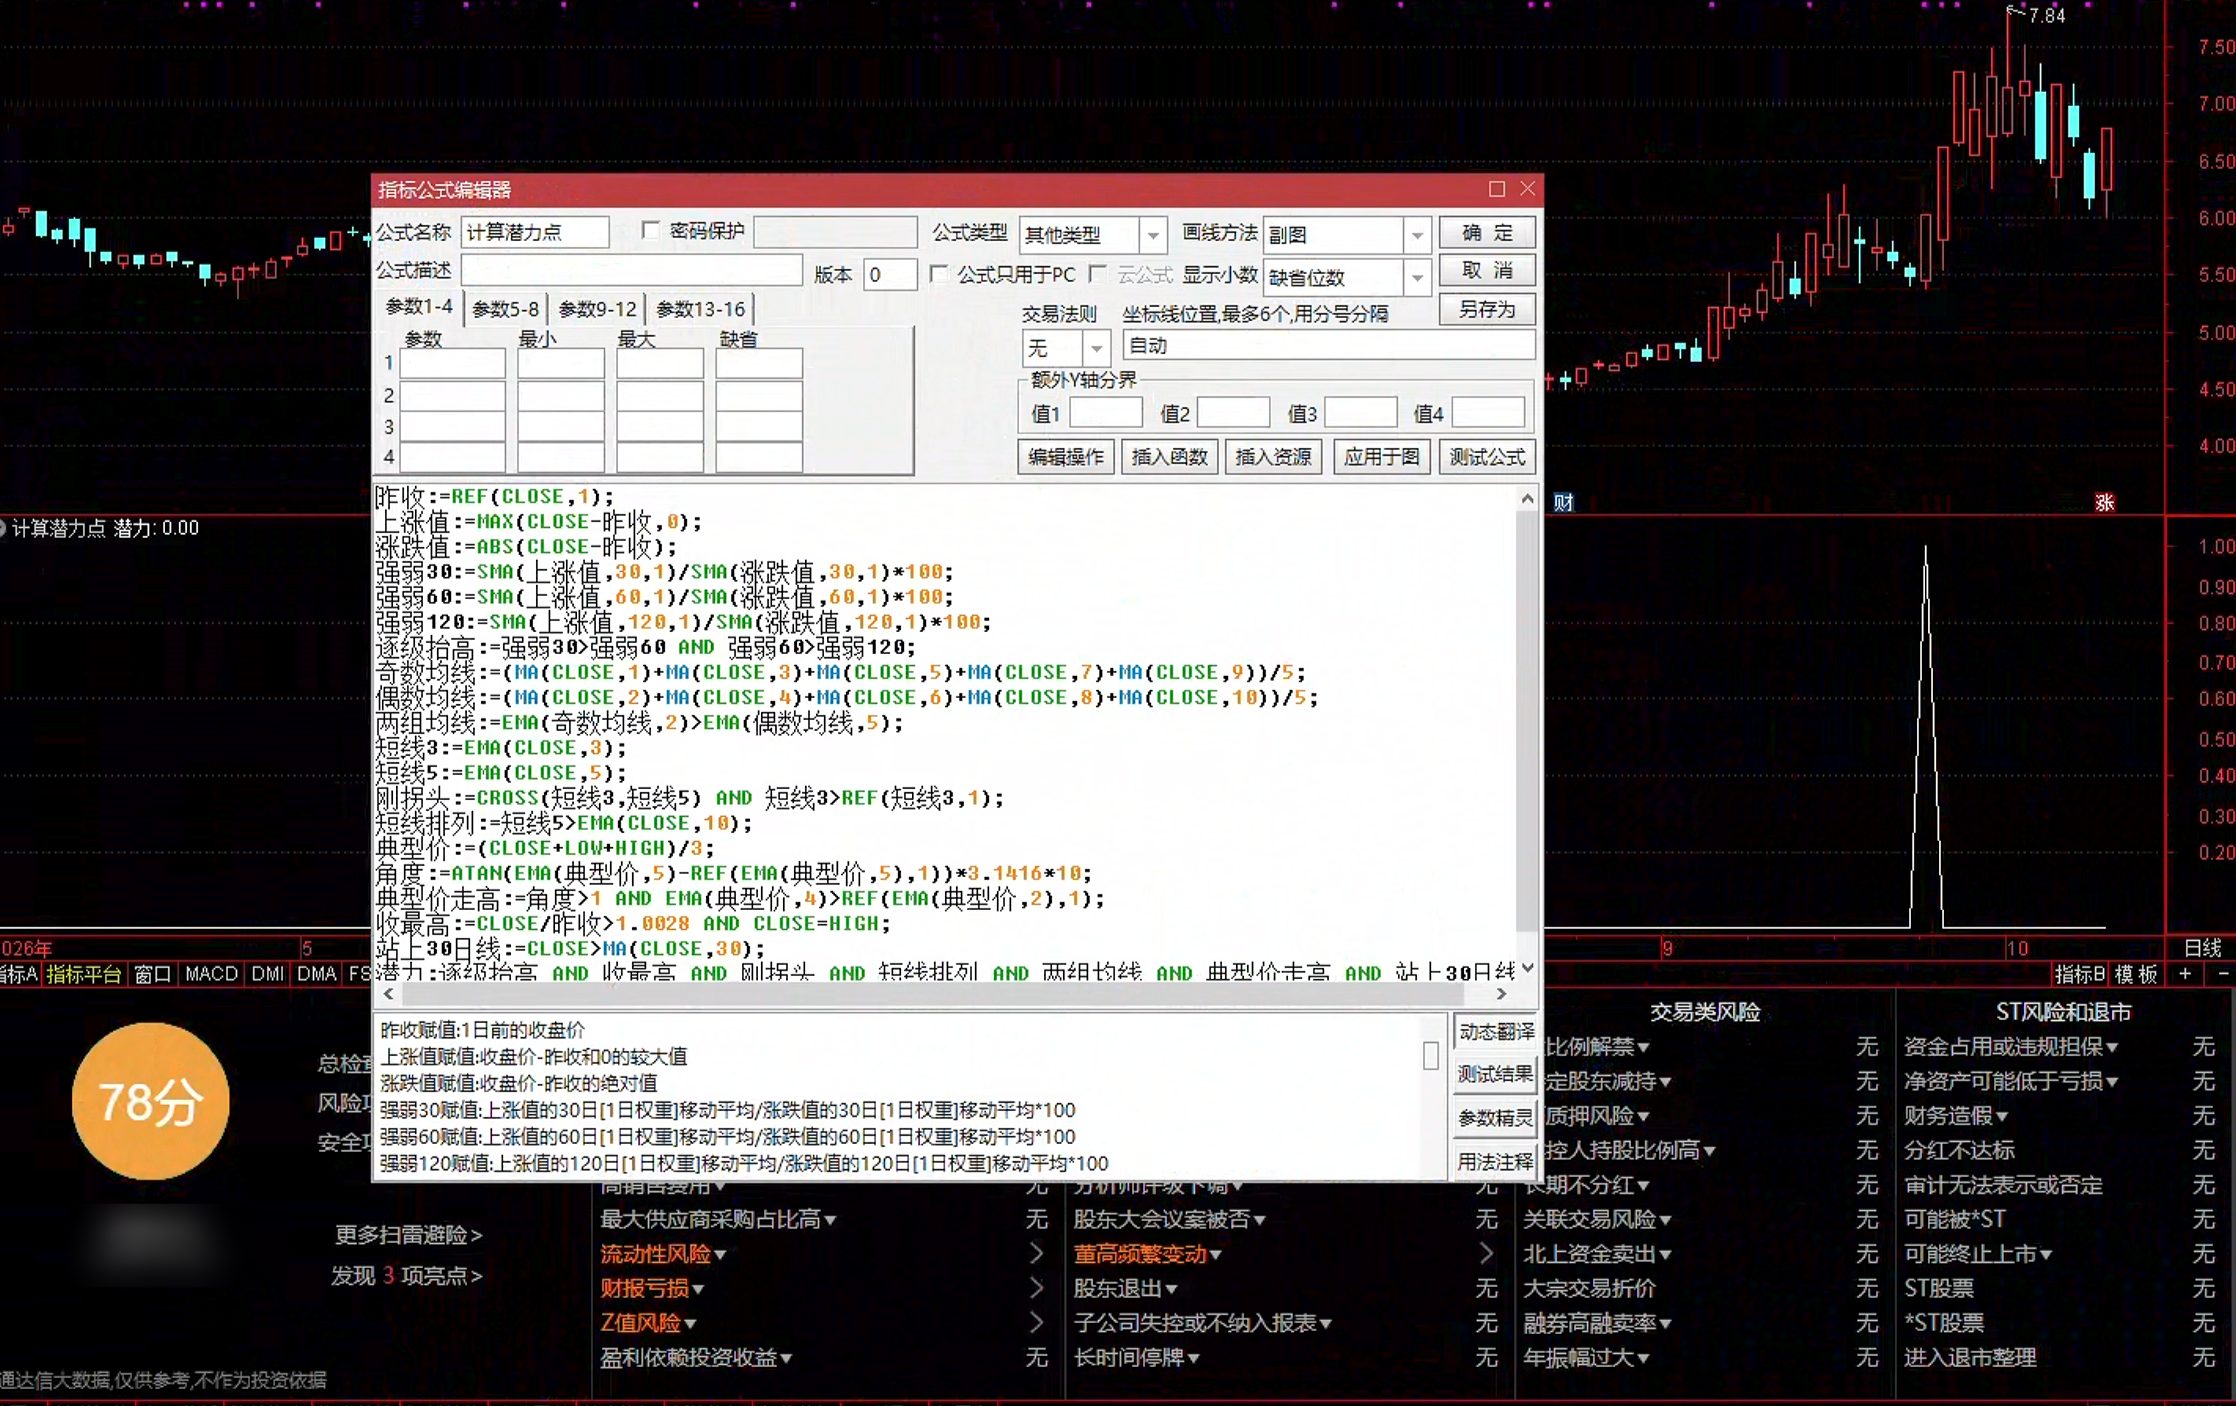This screenshot has width=2236, height=1406.
Task: Enable 公式只用于PC checkbox
Action: tap(938, 273)
